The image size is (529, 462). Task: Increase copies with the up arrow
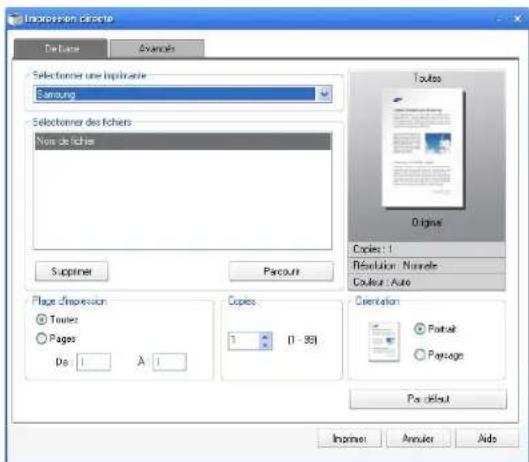coord(265,337)
